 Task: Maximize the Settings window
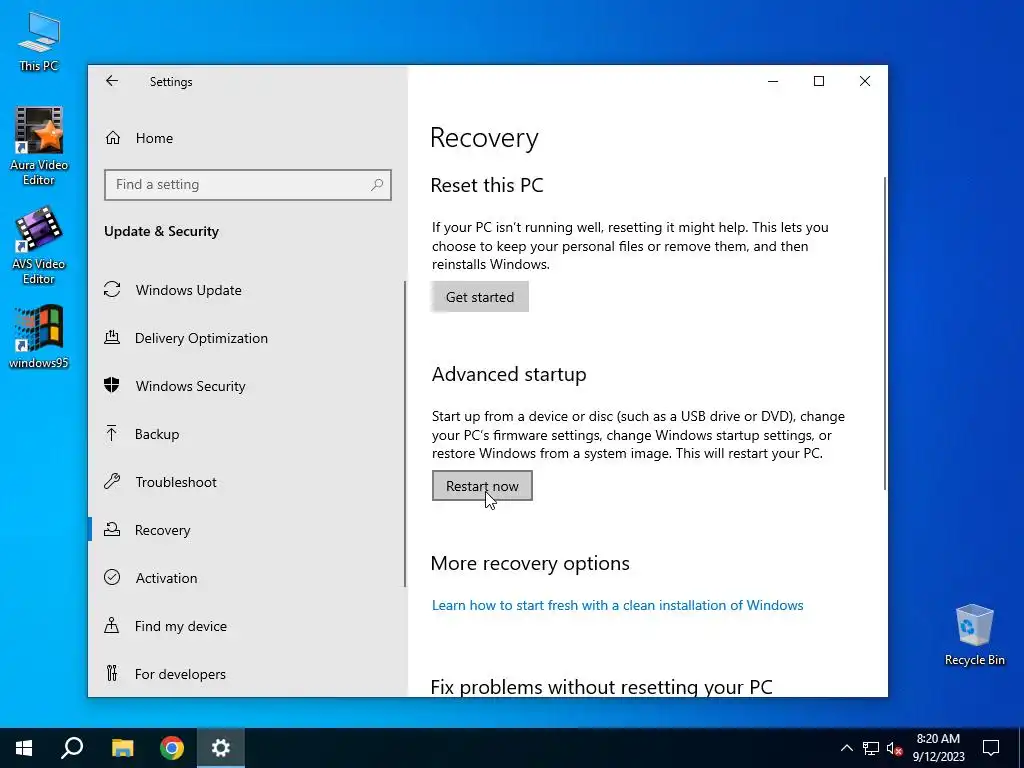tap(819, 81)
